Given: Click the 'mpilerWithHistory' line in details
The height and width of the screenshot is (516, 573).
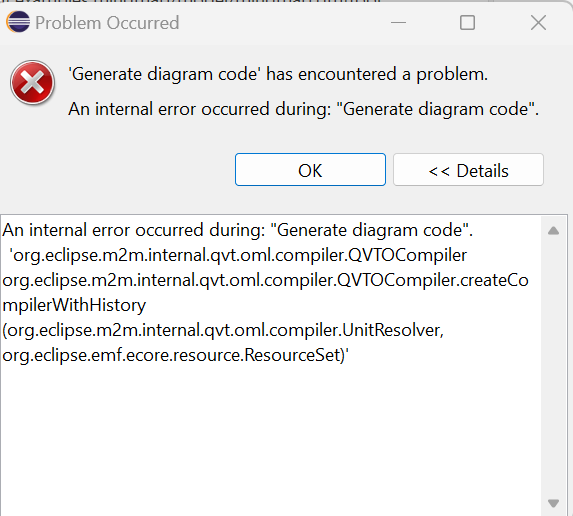Looking at the screenshot, I should 74,305.
